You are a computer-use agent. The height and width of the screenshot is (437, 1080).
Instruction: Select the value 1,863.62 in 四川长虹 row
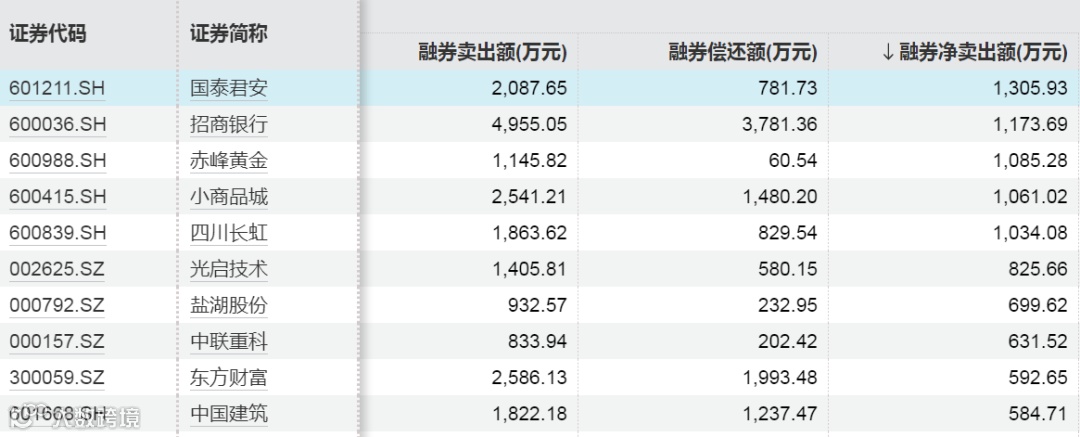(530, 233)
